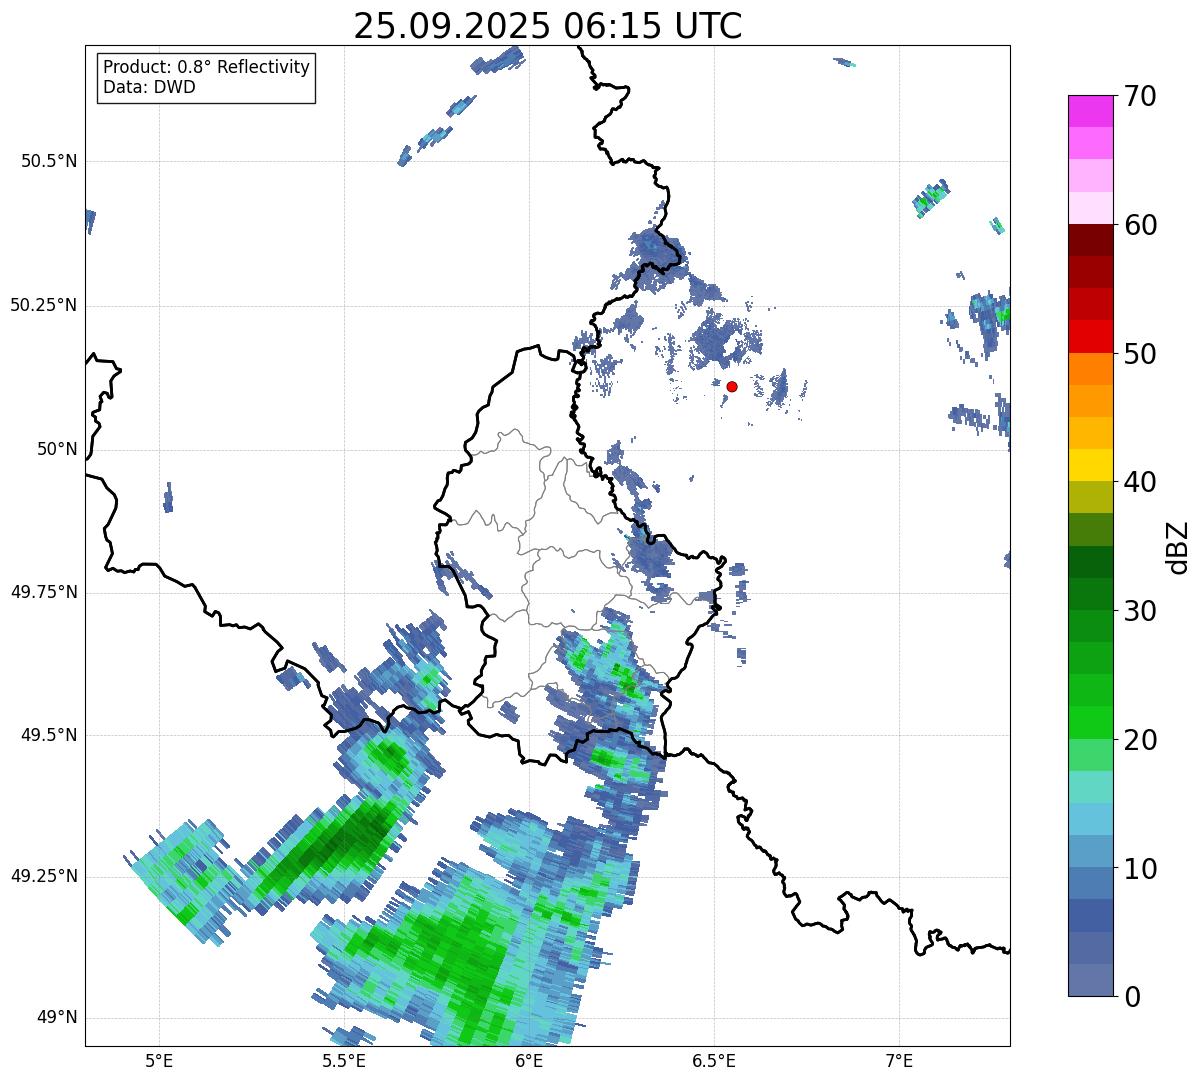Click the latitude label 49°N
Screen dimensions: 1202x1081
coord(57,1018)
